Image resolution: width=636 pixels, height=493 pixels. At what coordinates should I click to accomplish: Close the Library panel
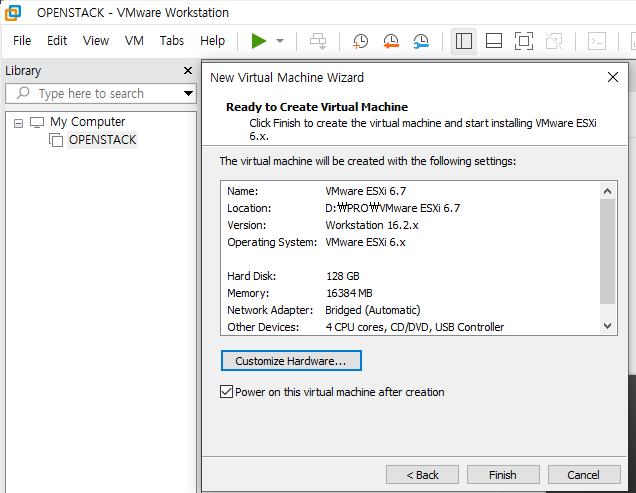click(188, 71)
